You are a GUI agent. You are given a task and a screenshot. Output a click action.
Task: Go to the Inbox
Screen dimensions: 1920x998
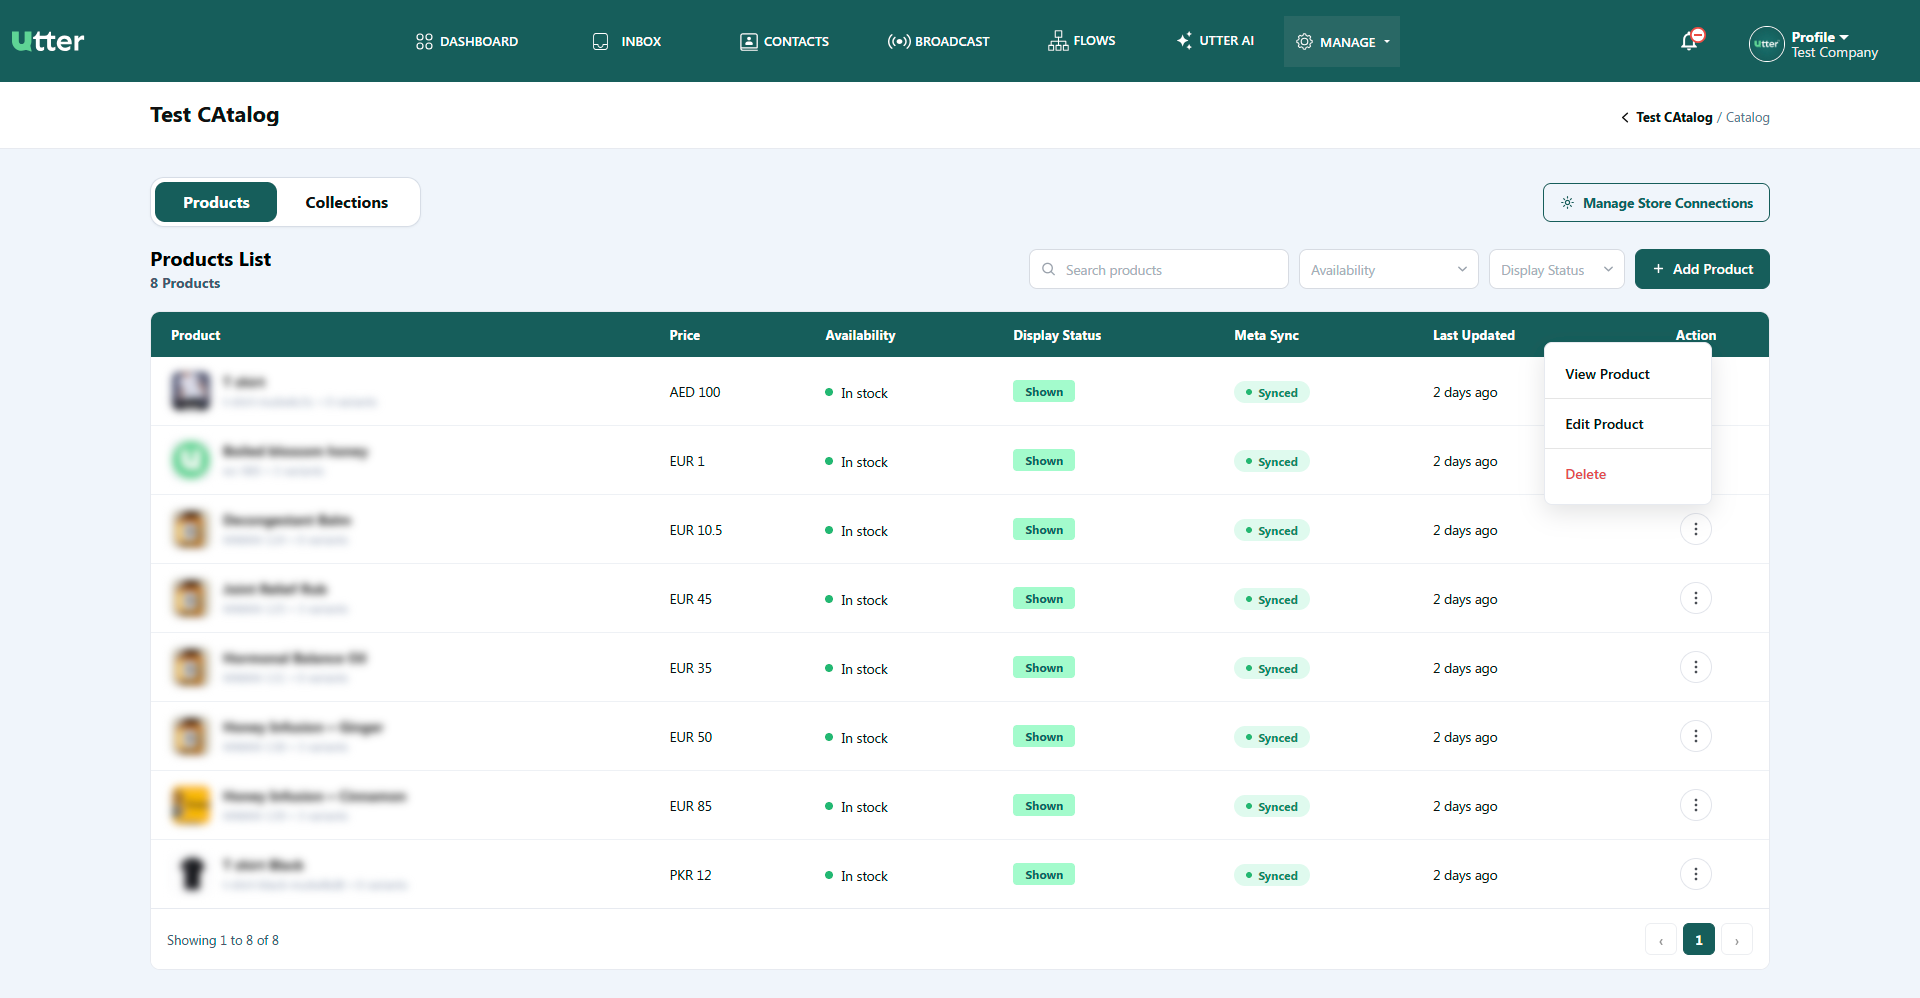[627, 41]
